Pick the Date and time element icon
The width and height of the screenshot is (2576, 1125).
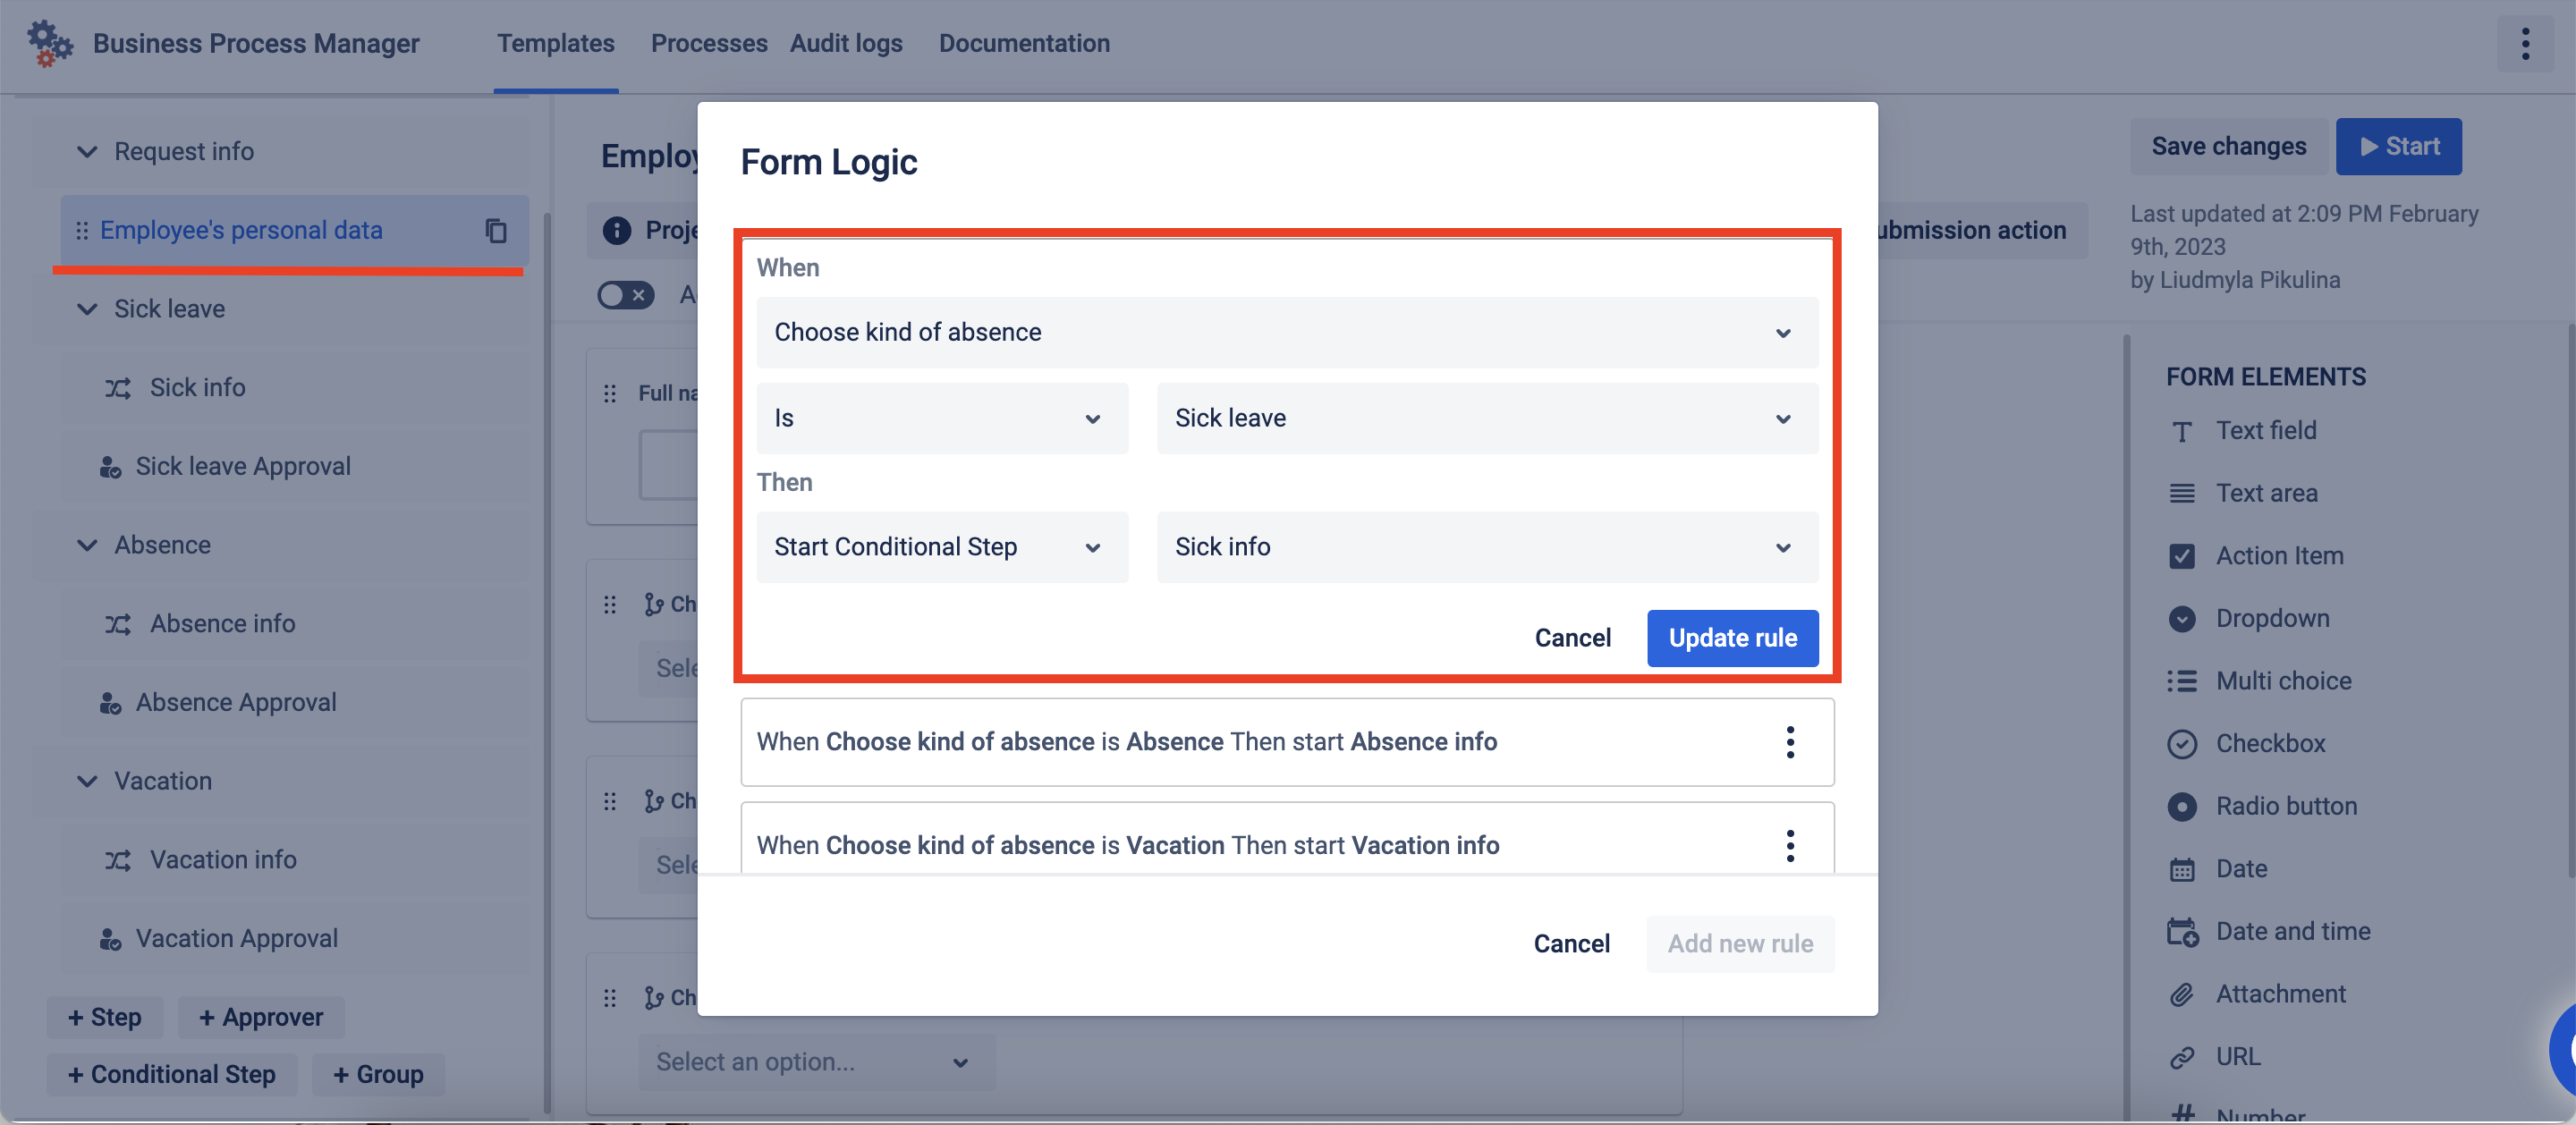pyautogui.click(x=2181, y=932)
